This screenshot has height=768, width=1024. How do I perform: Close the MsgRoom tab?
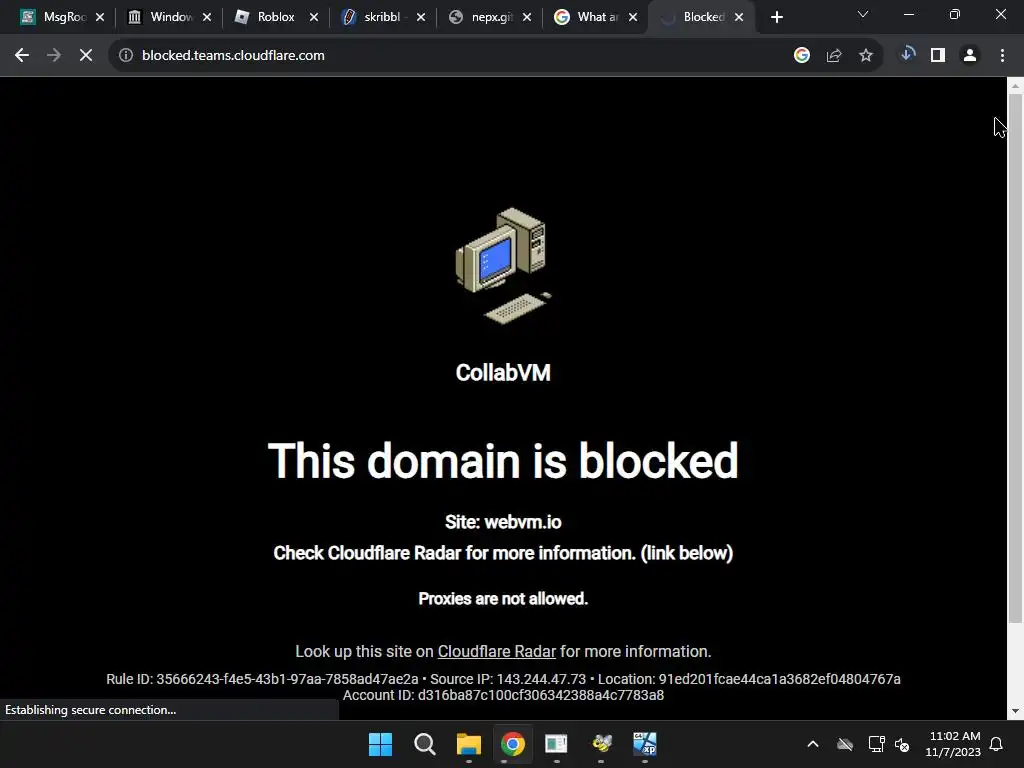click(x=100, y=18)
